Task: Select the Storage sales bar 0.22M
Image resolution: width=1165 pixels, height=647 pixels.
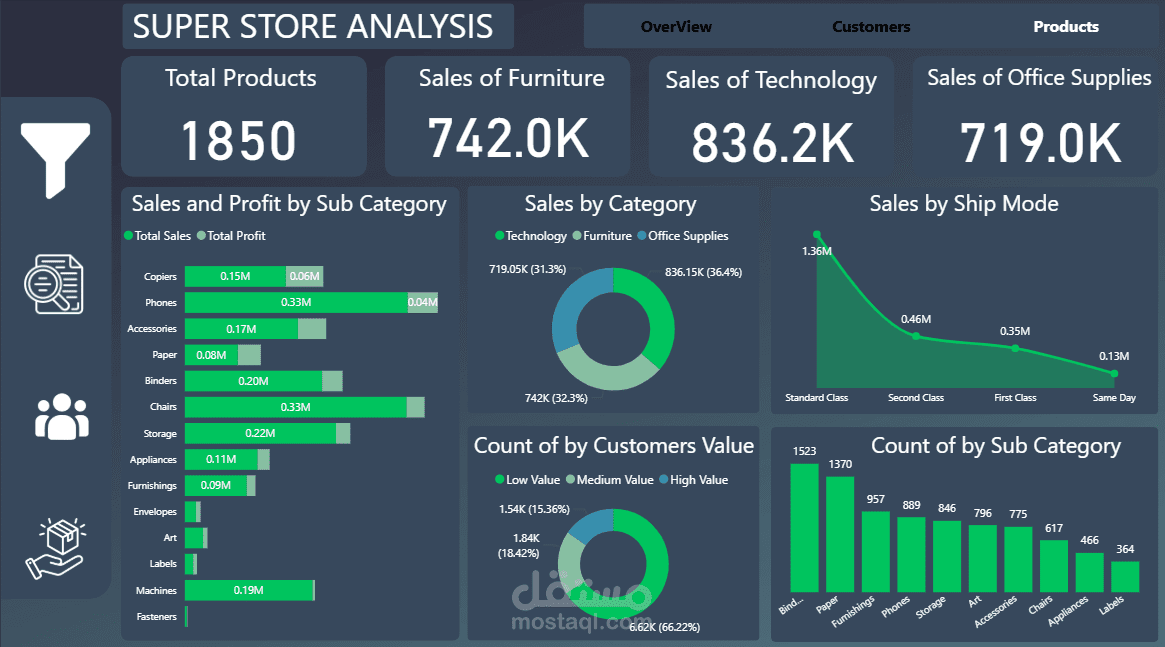Action: (260, 433)
